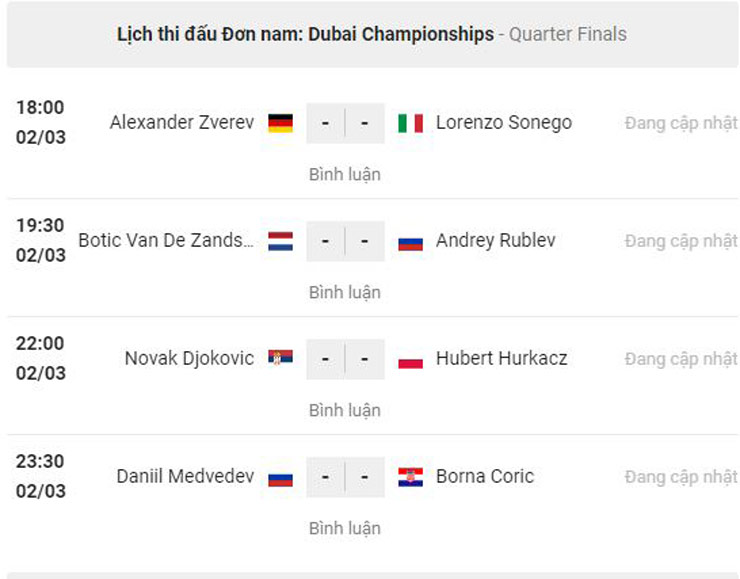Click the Serbian flag beside Novak Djokovic
The image size is (740, 579).
281,358
